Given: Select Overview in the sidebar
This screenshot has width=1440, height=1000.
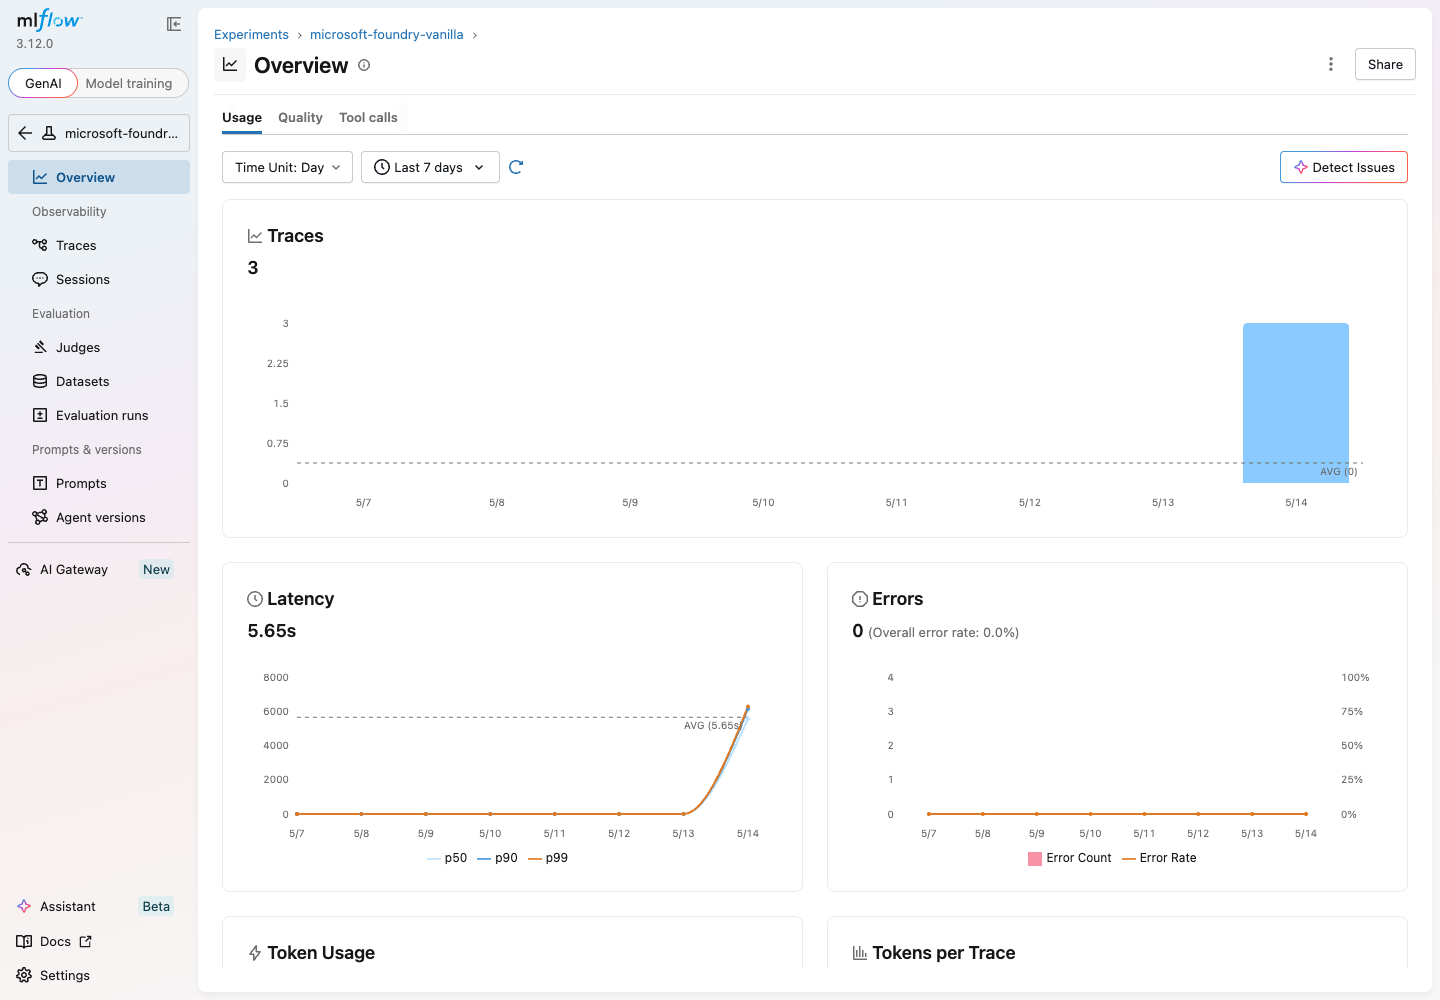Looking at the screenshot, I should click(99, 177).
